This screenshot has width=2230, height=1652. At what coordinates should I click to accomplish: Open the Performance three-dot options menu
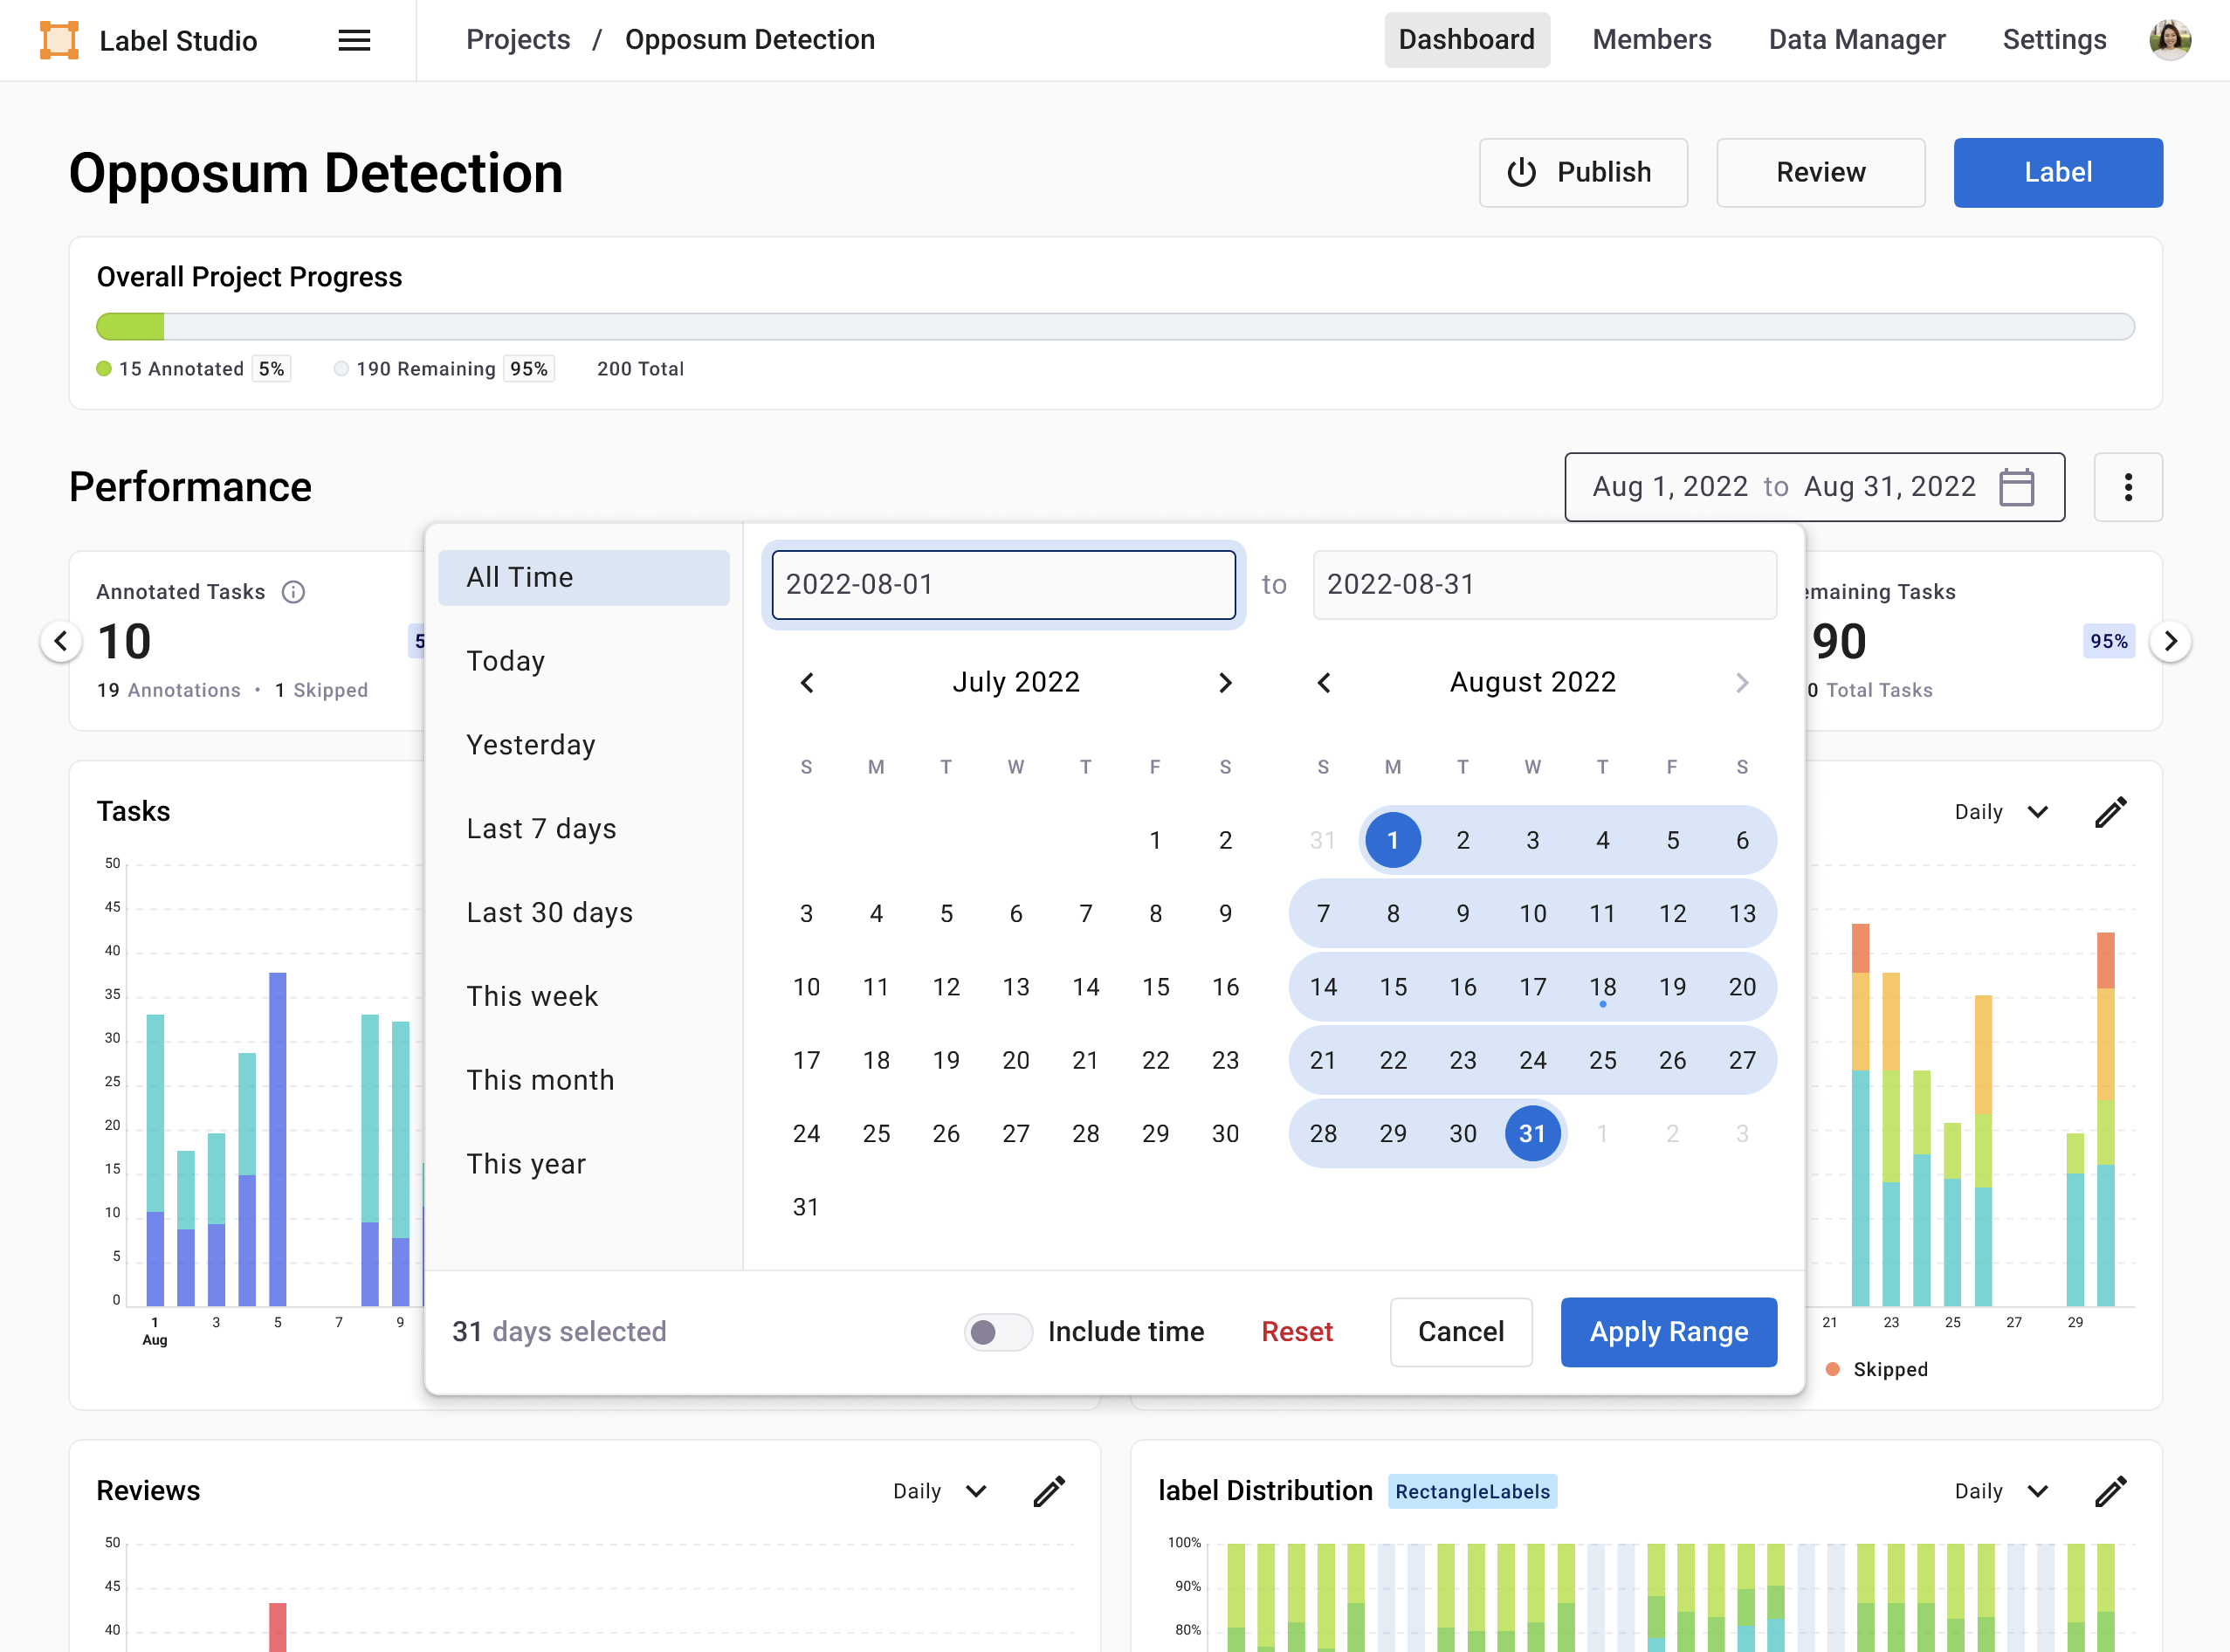click(2127, 487)
